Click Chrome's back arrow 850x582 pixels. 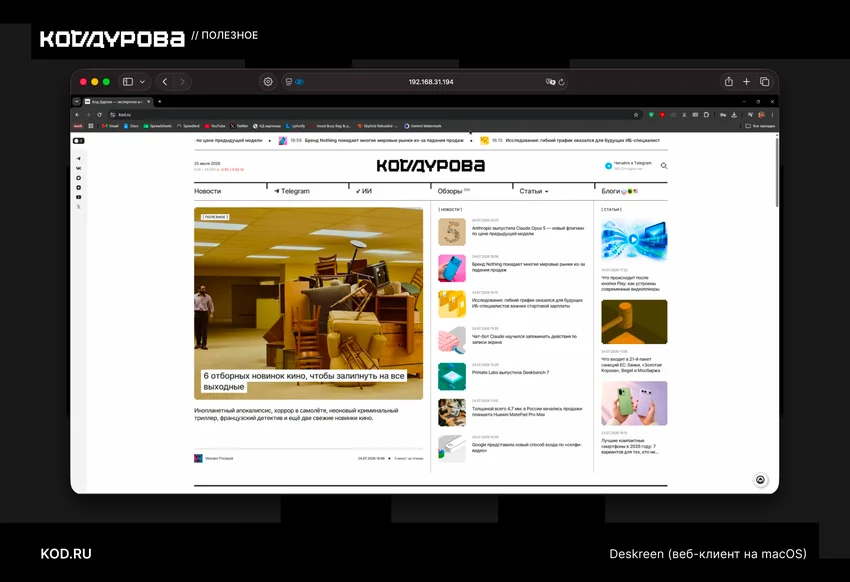click(77, 114)
